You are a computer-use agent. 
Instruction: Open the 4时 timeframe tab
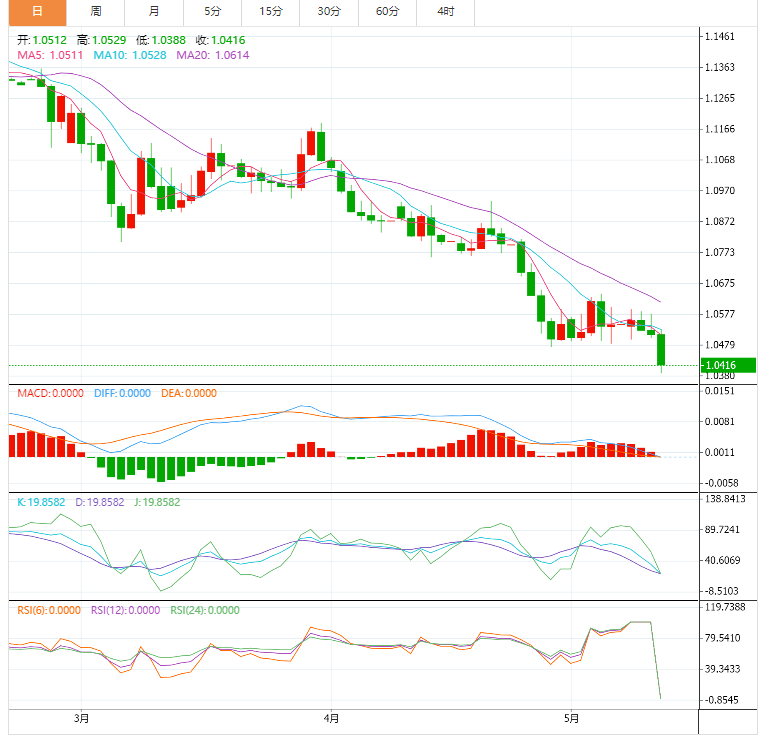point(445,12)
